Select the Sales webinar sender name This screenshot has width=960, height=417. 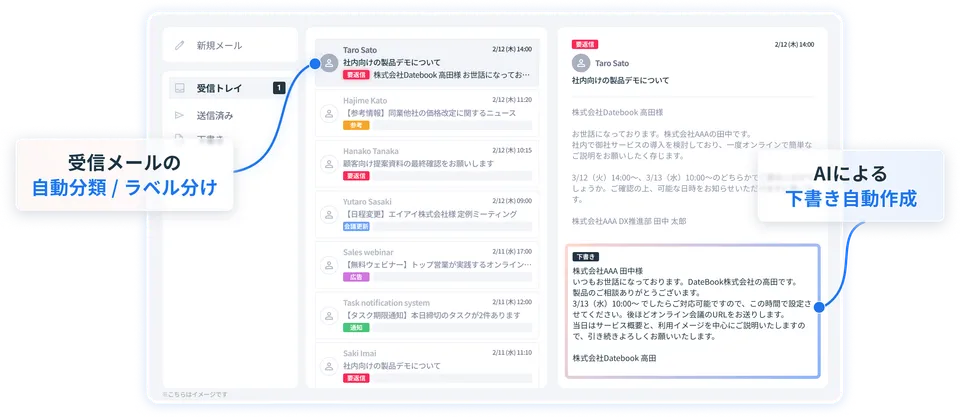368,252
